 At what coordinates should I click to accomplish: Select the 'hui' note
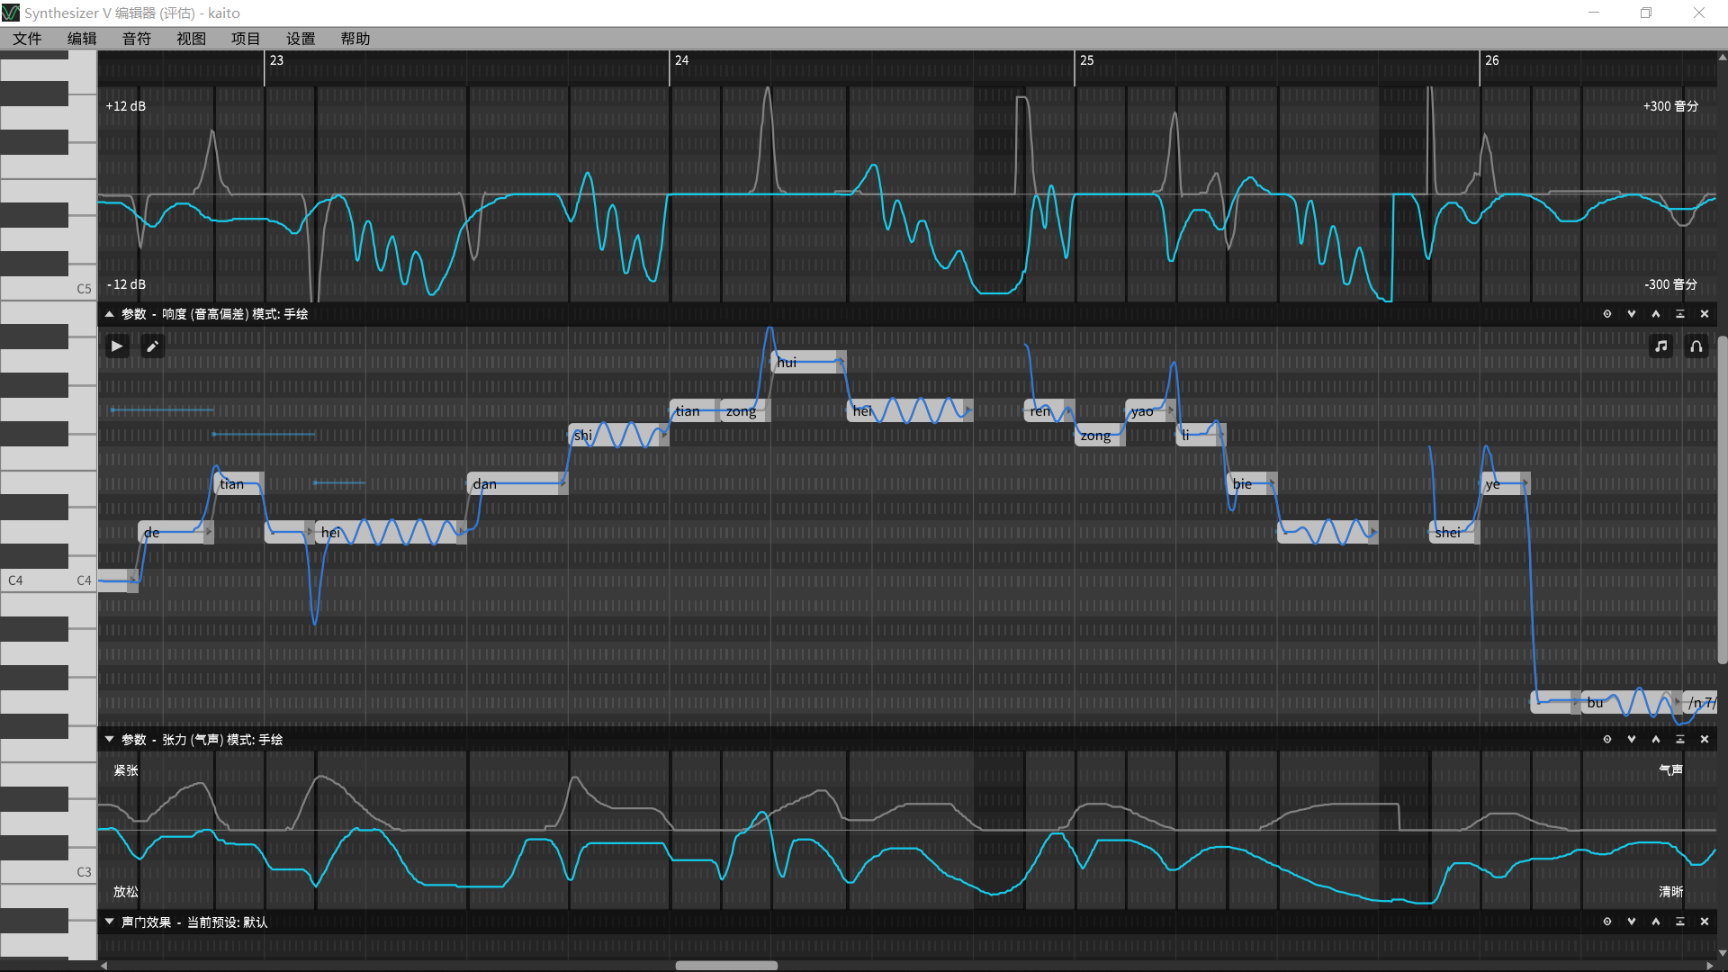click(x=809, y=362)
